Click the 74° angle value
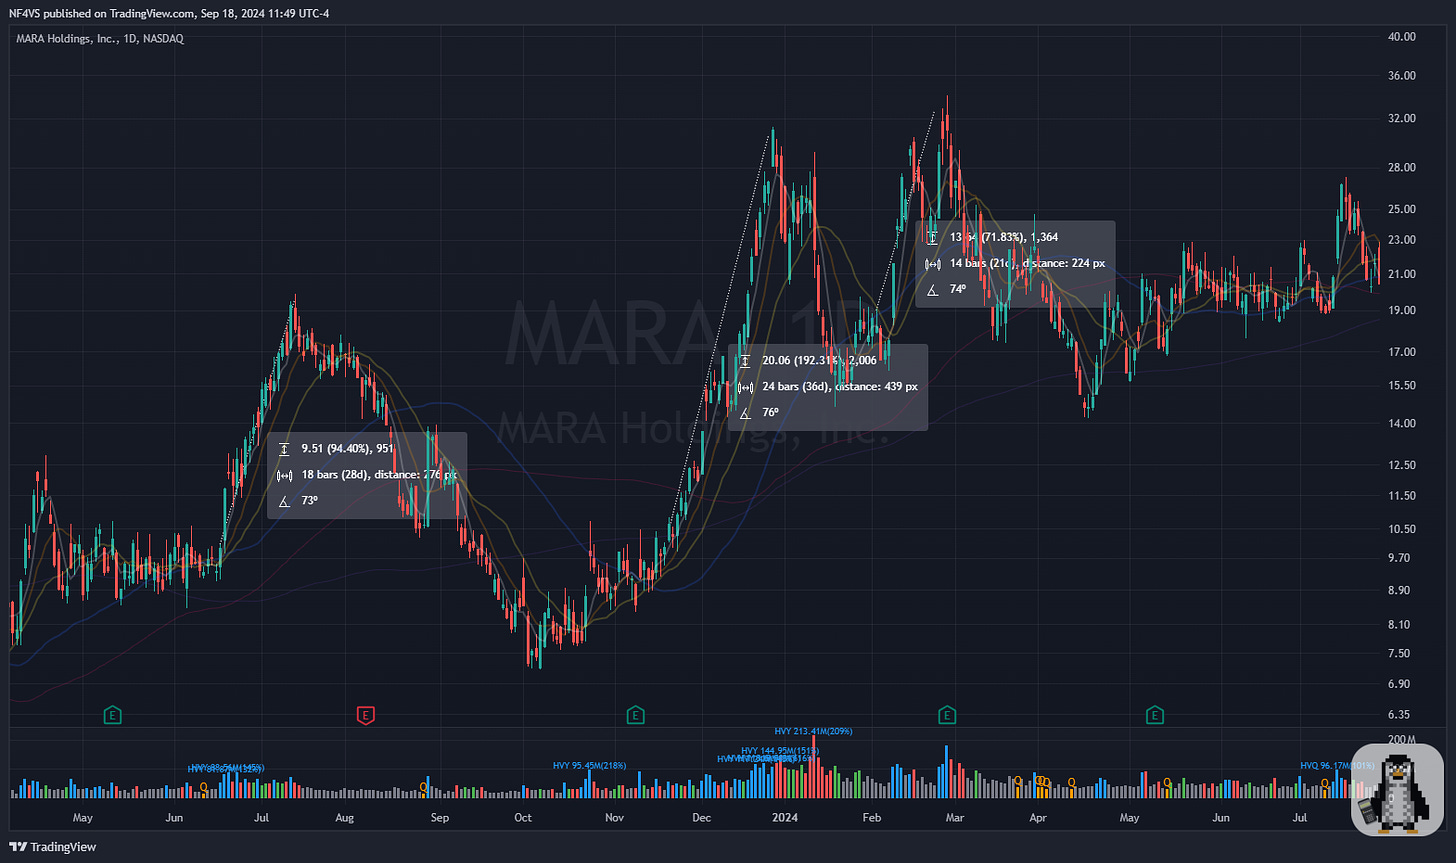 pyautogui.click(x=958, y=289)
